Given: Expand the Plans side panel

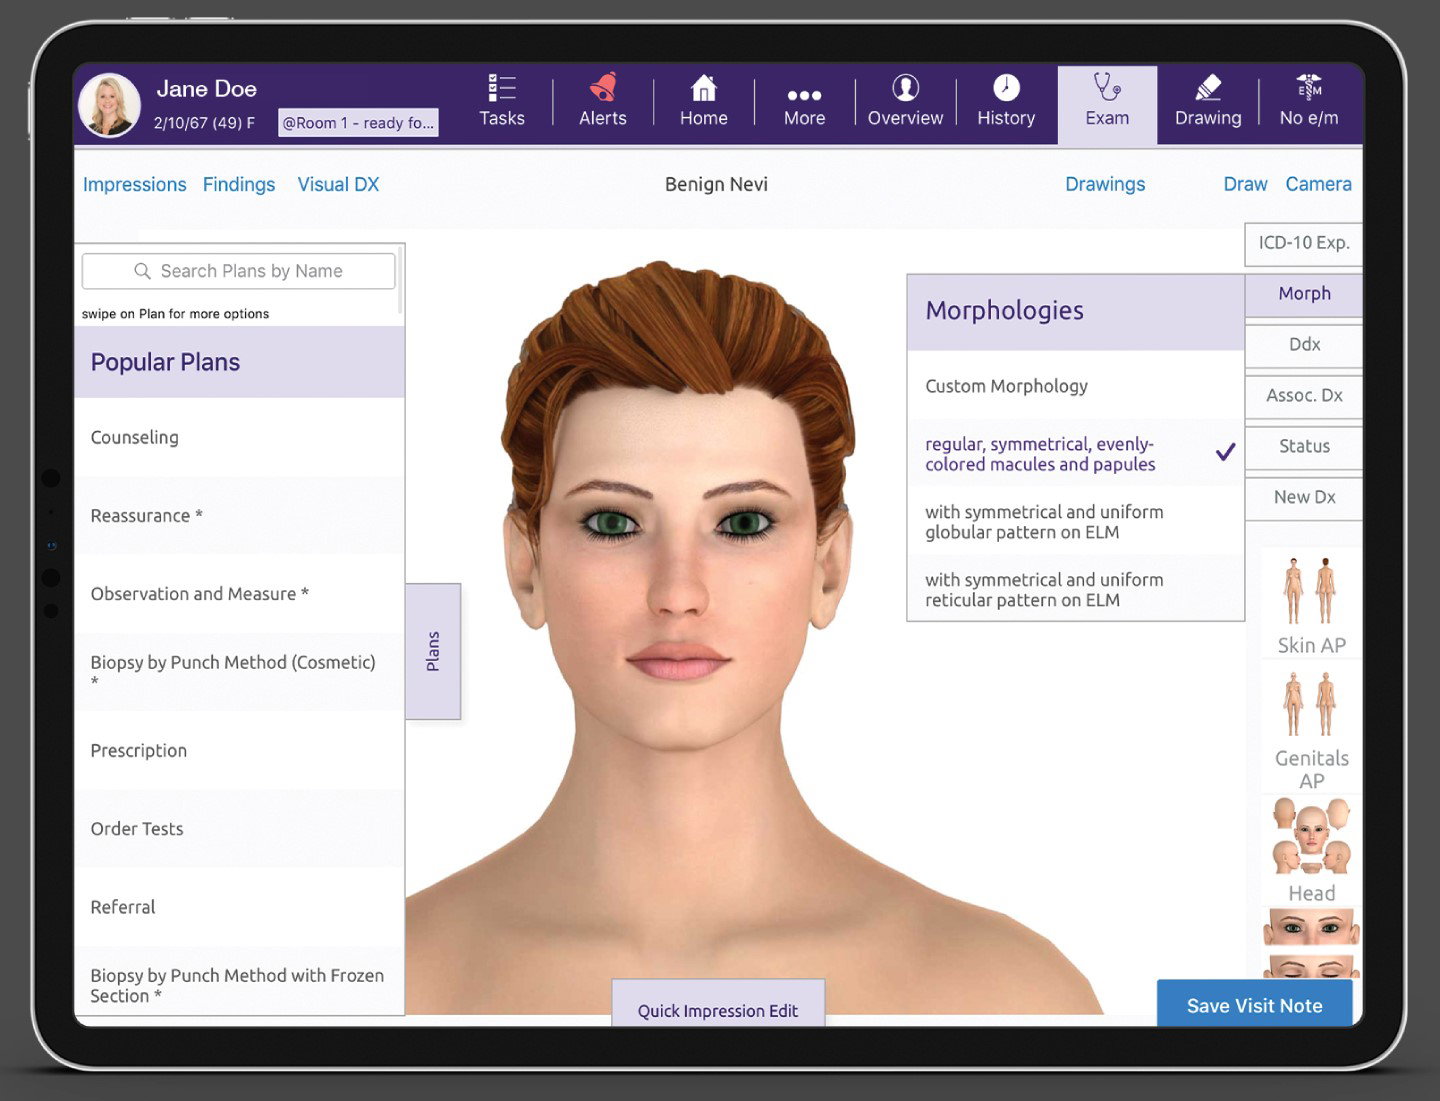Looking at the screenshot, I should click(x=432, y=650).
